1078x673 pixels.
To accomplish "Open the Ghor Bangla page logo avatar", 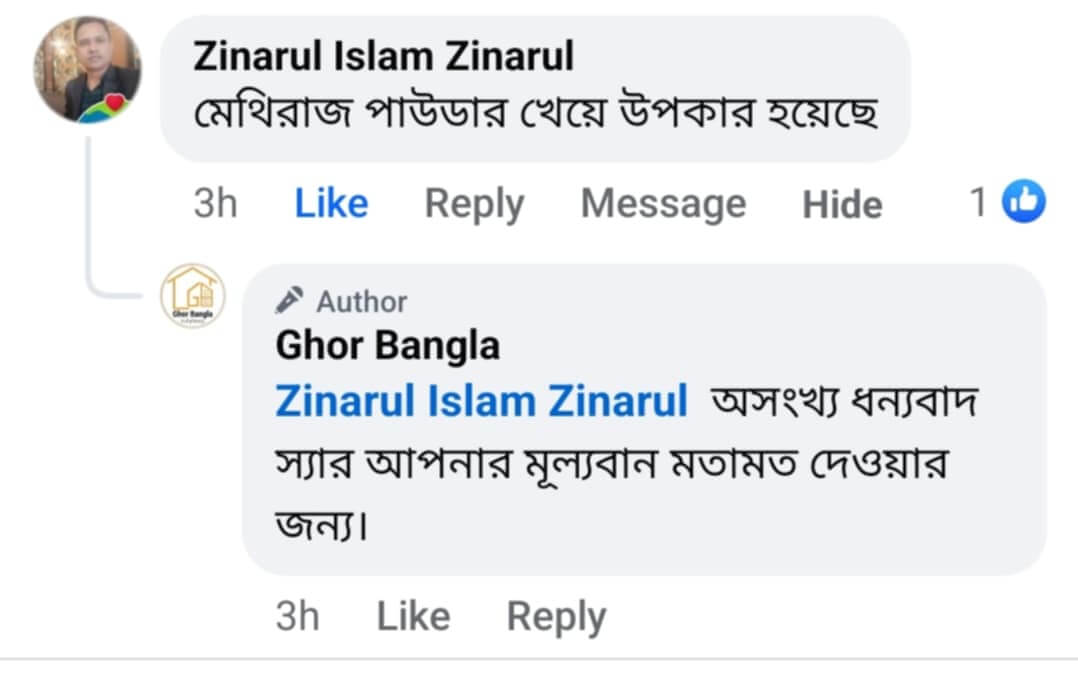I will coord(193,298).
